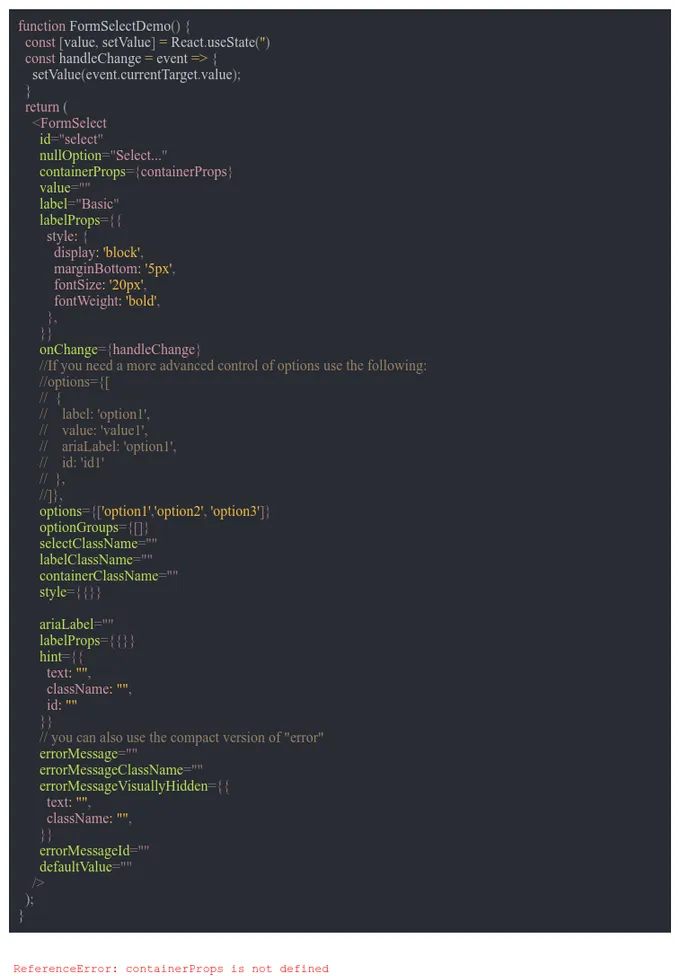The image size is (680, 976).
Task: Click the options array with option1 option2 option3
Action: pos(154,512)
